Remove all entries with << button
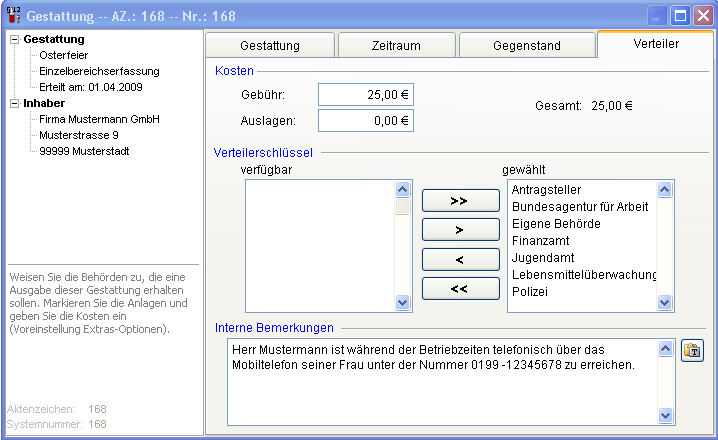 click(x=459, y=289)
